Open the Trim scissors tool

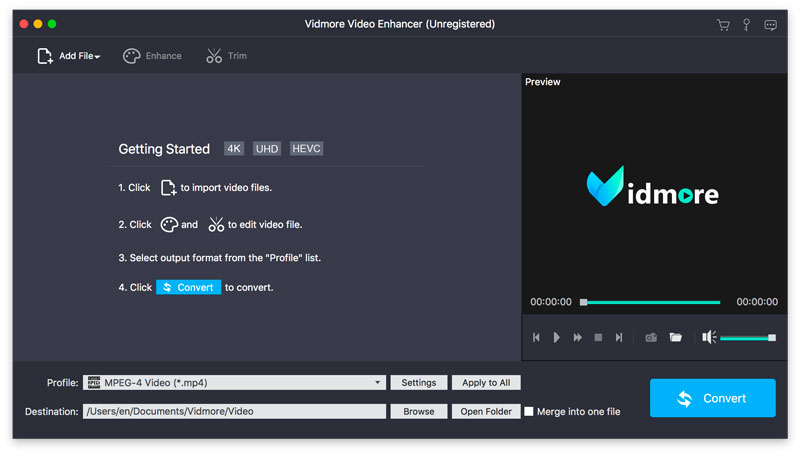pos(226,56)
